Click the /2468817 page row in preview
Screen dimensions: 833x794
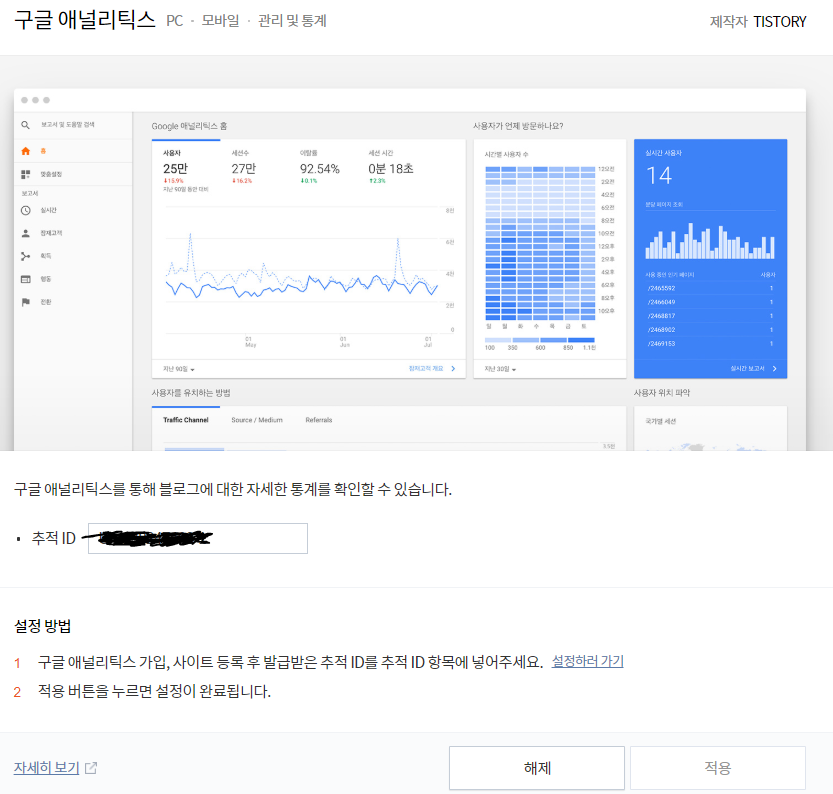pos(710,316)
